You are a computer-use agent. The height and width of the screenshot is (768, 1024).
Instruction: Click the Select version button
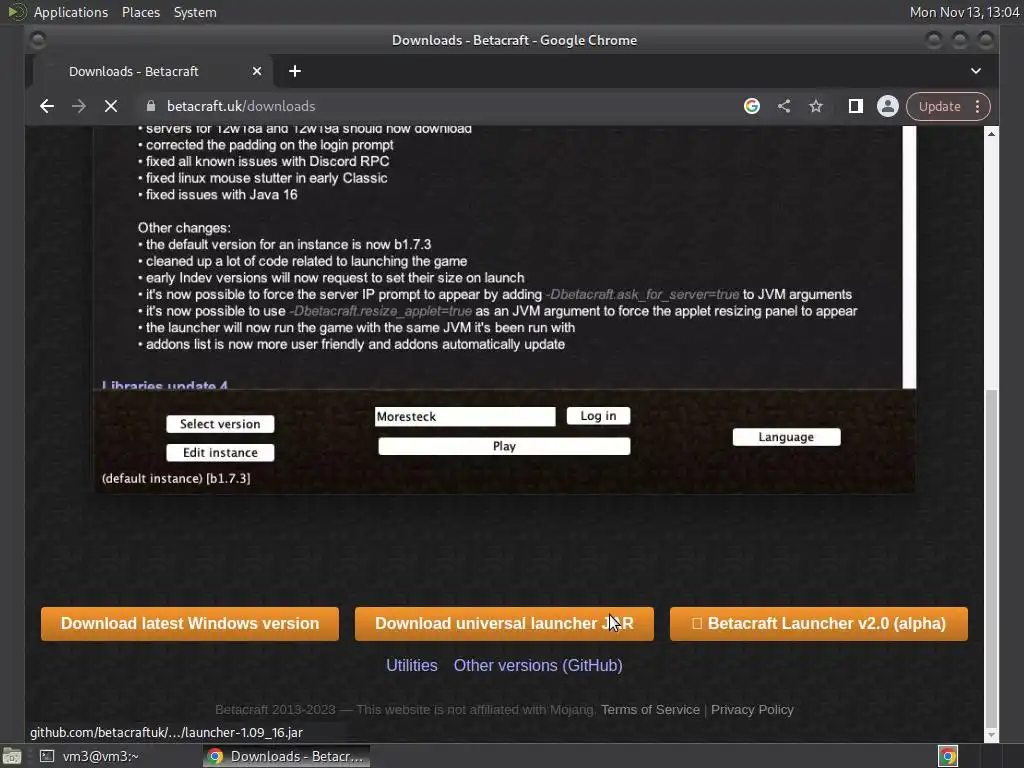tap(220, 424)
